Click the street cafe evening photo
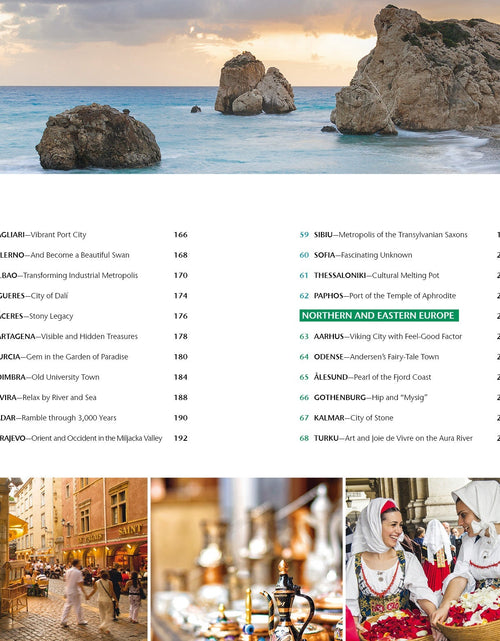This screenshot has height=641, width=500. pos(74,559)
